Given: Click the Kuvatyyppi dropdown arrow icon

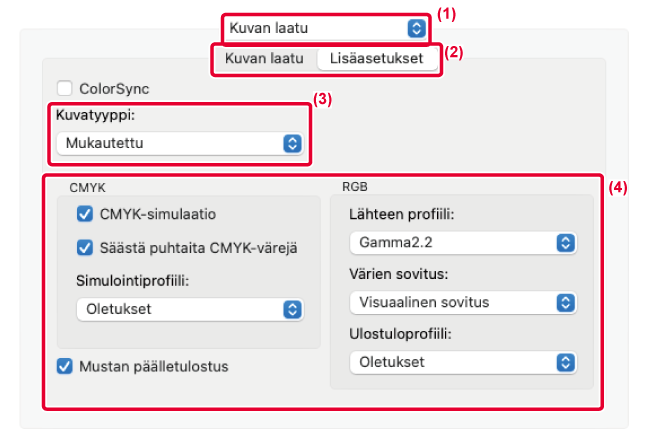Looking at the screenshot, I should click(292, 143).
